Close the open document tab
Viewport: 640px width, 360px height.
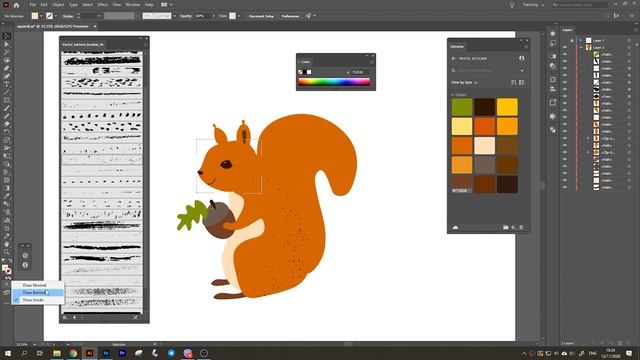pos(95,27)
